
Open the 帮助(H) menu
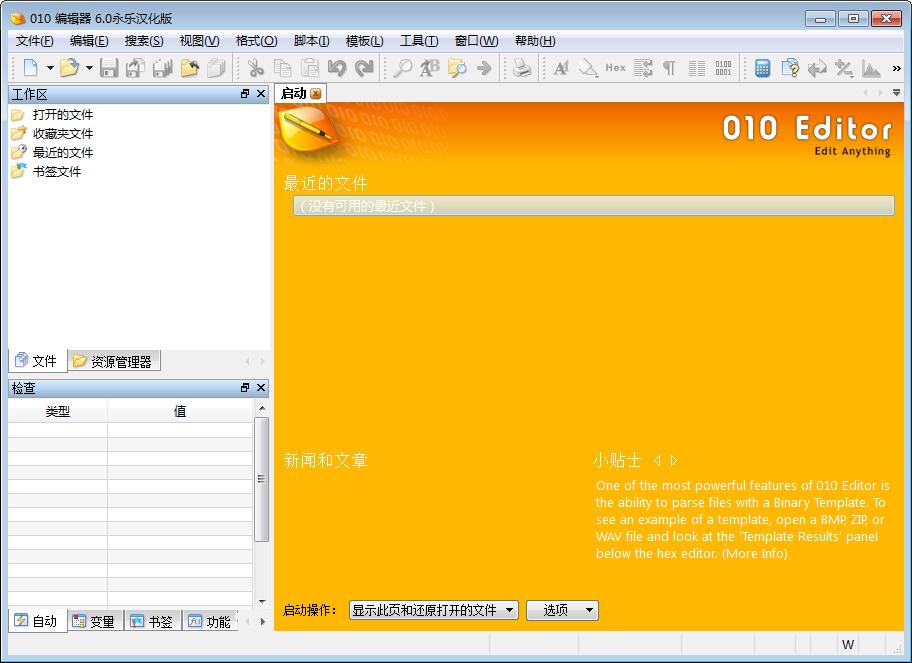pos(535,41)
